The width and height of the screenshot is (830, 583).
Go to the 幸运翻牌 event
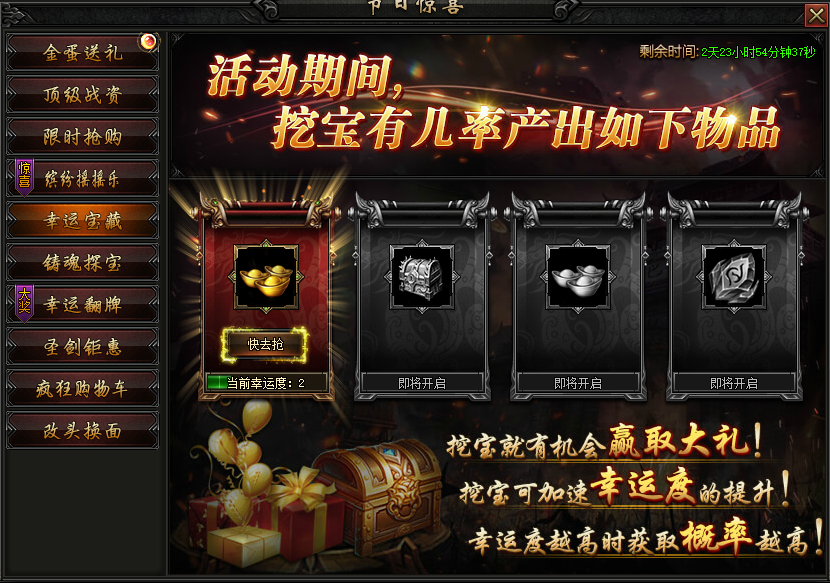(x=83, y=304)
